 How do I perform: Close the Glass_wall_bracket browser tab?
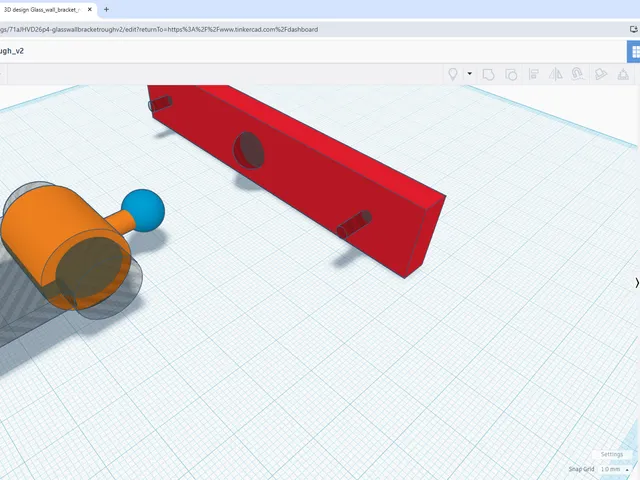90,9
